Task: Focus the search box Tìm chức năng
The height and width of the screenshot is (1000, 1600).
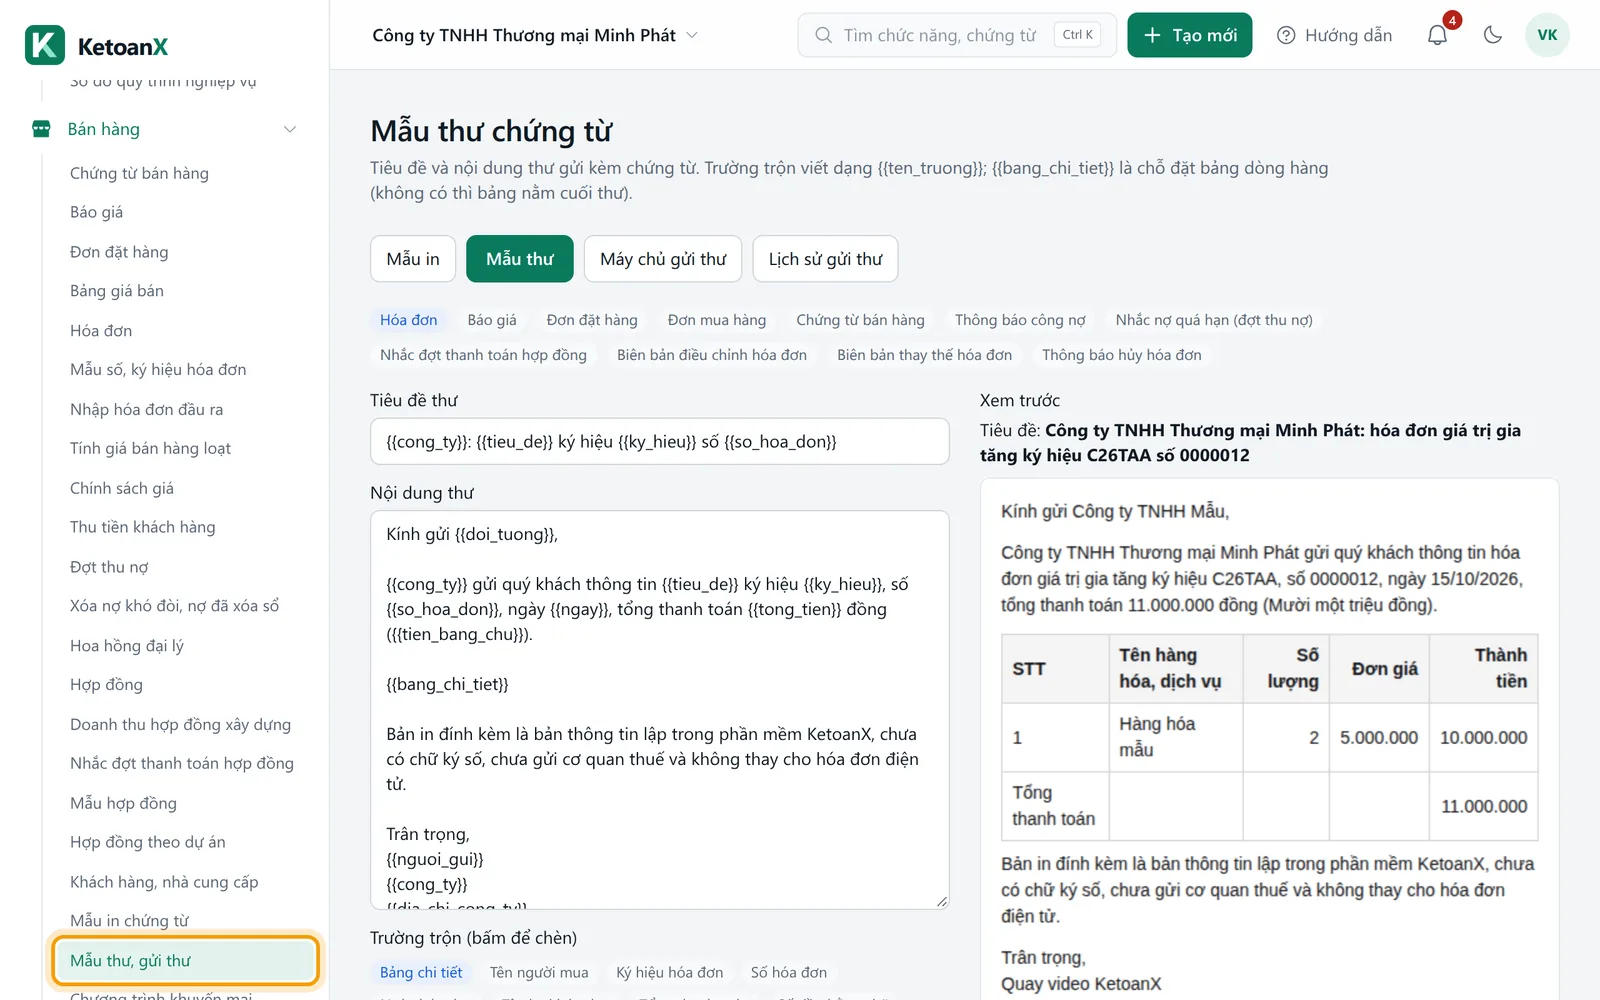Action: (x=957, y=35)
